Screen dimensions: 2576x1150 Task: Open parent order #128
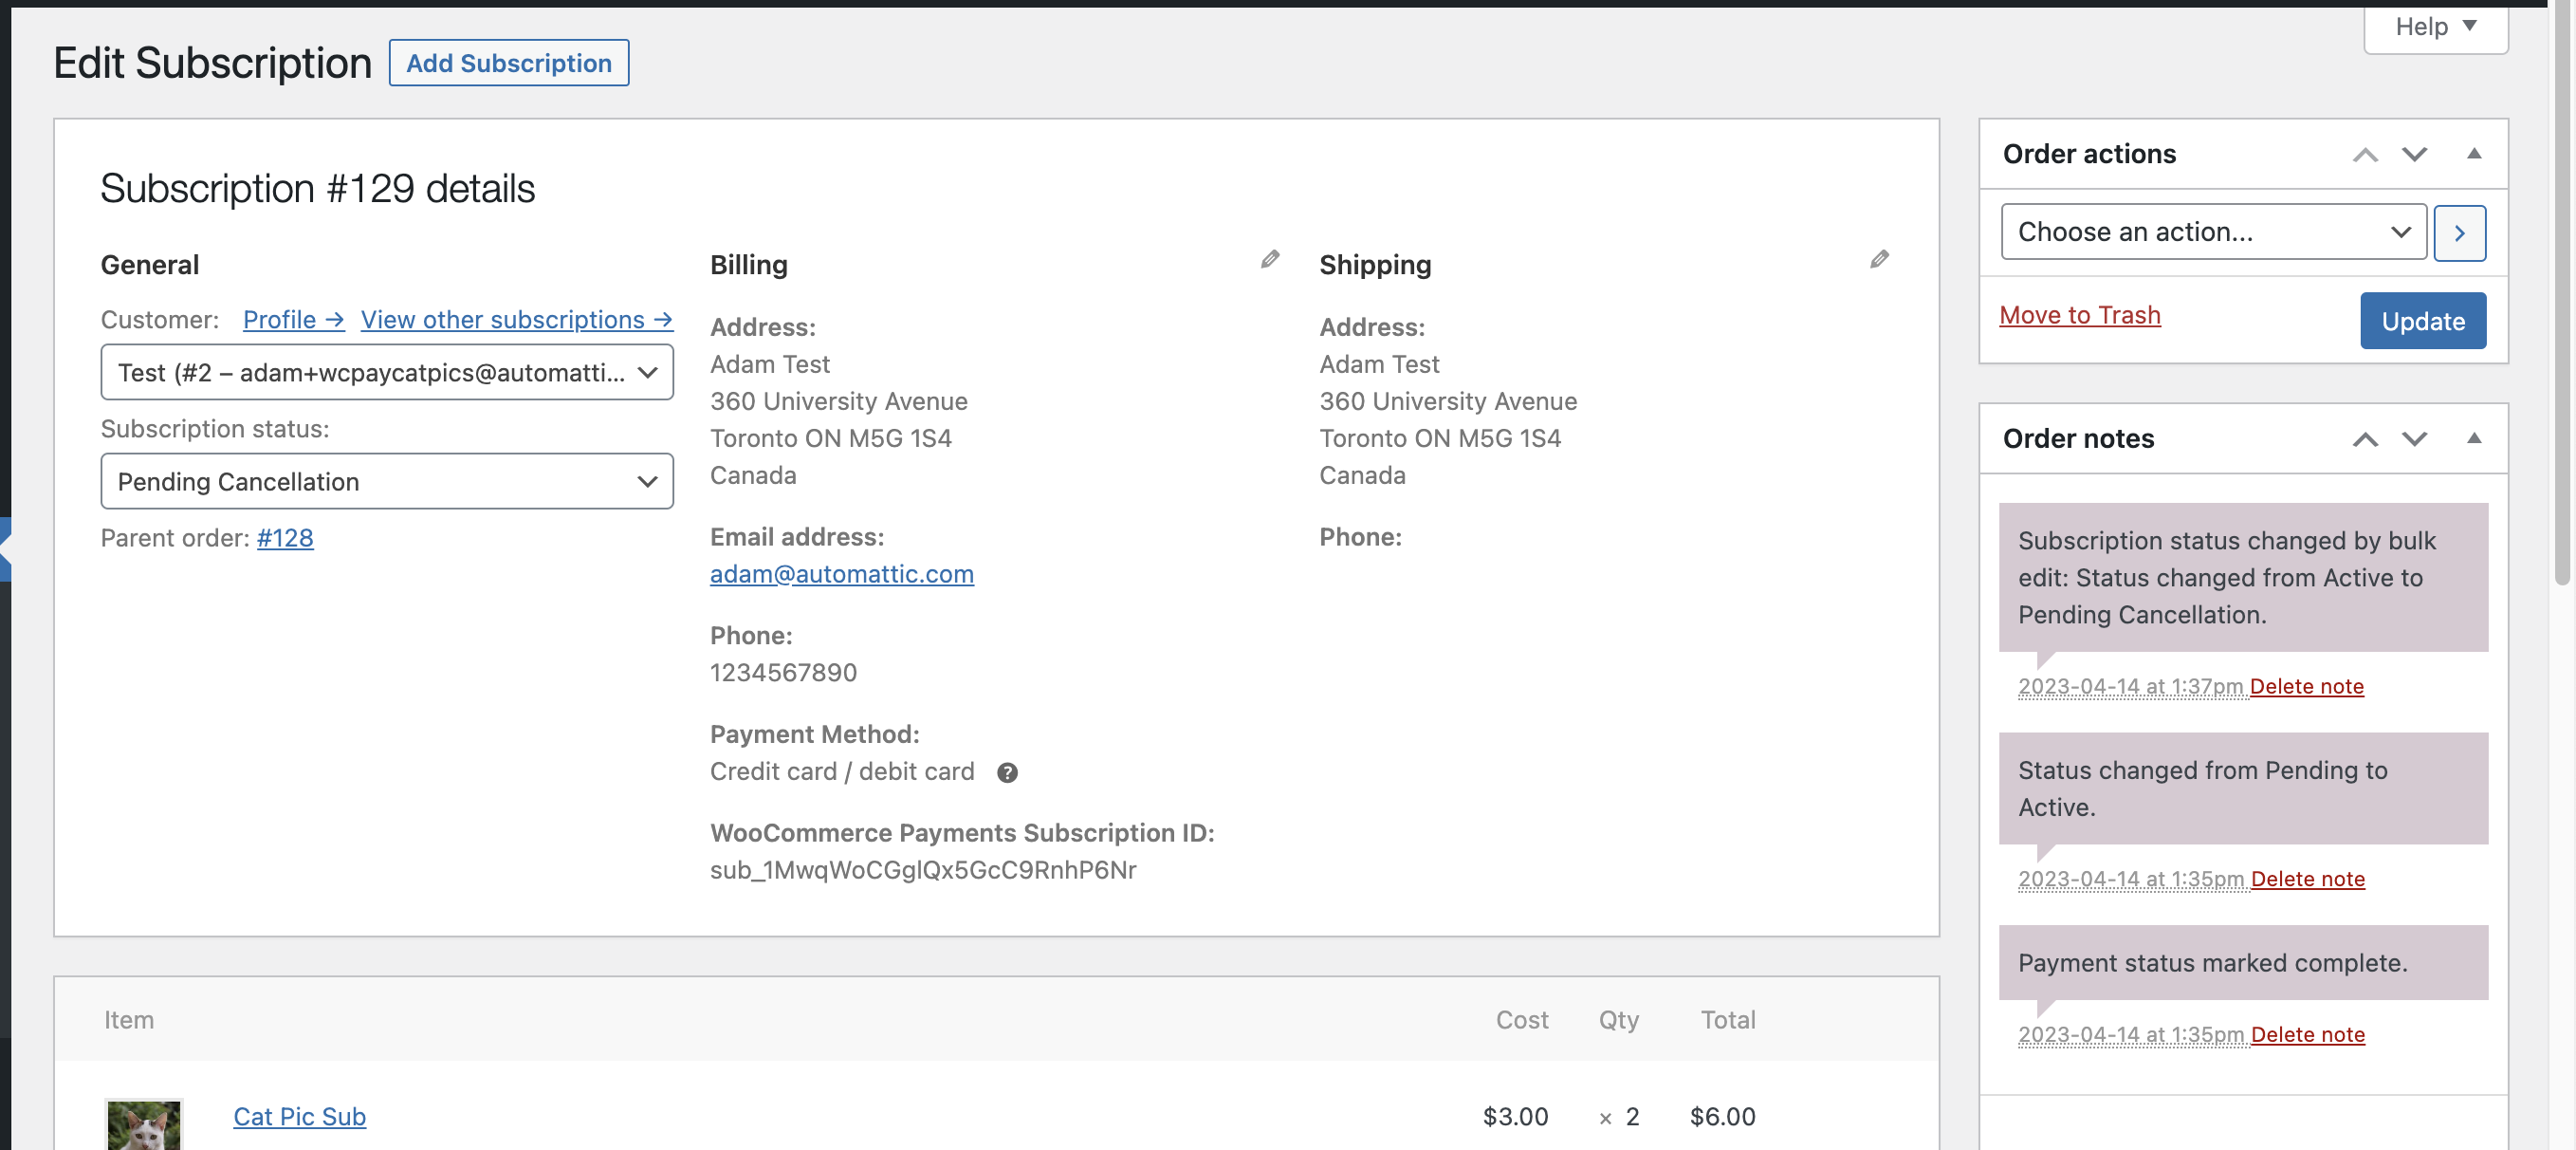tap(285, 538)
